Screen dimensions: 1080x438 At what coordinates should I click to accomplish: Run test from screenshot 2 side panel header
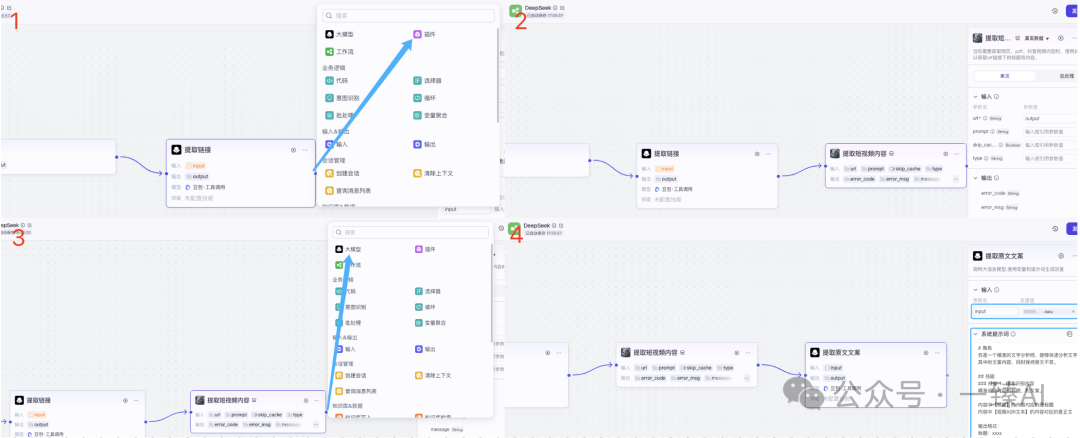(1061, 39)
